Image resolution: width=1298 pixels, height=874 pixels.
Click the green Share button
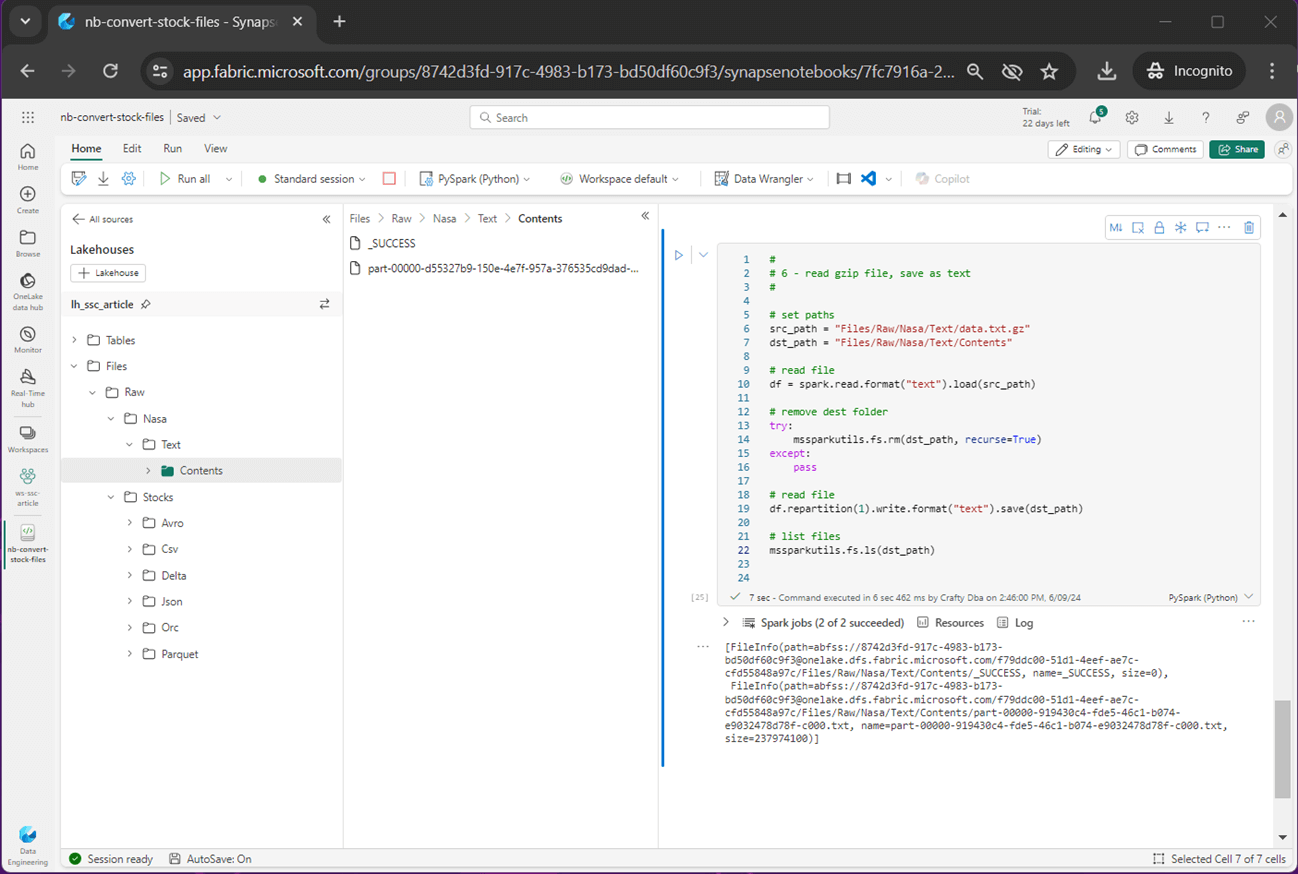(1236, 149)
